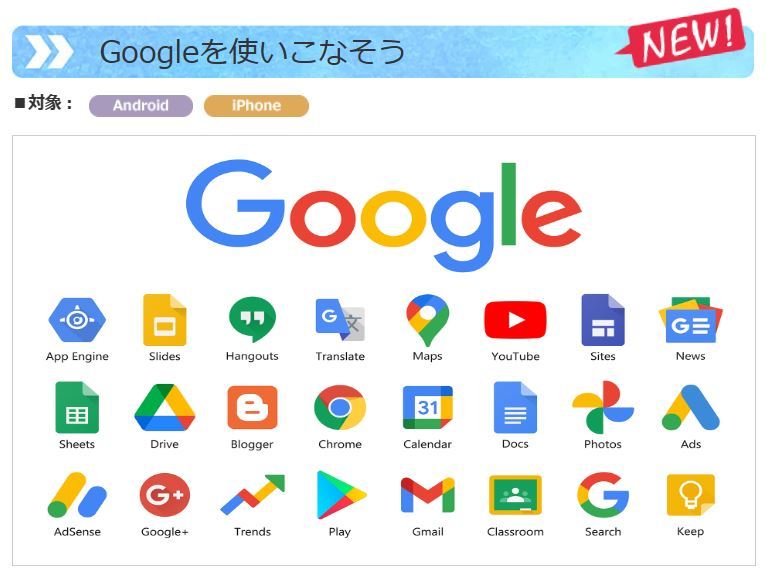
Task: Open the Google Play triangle icon
Action: point(341,495)
